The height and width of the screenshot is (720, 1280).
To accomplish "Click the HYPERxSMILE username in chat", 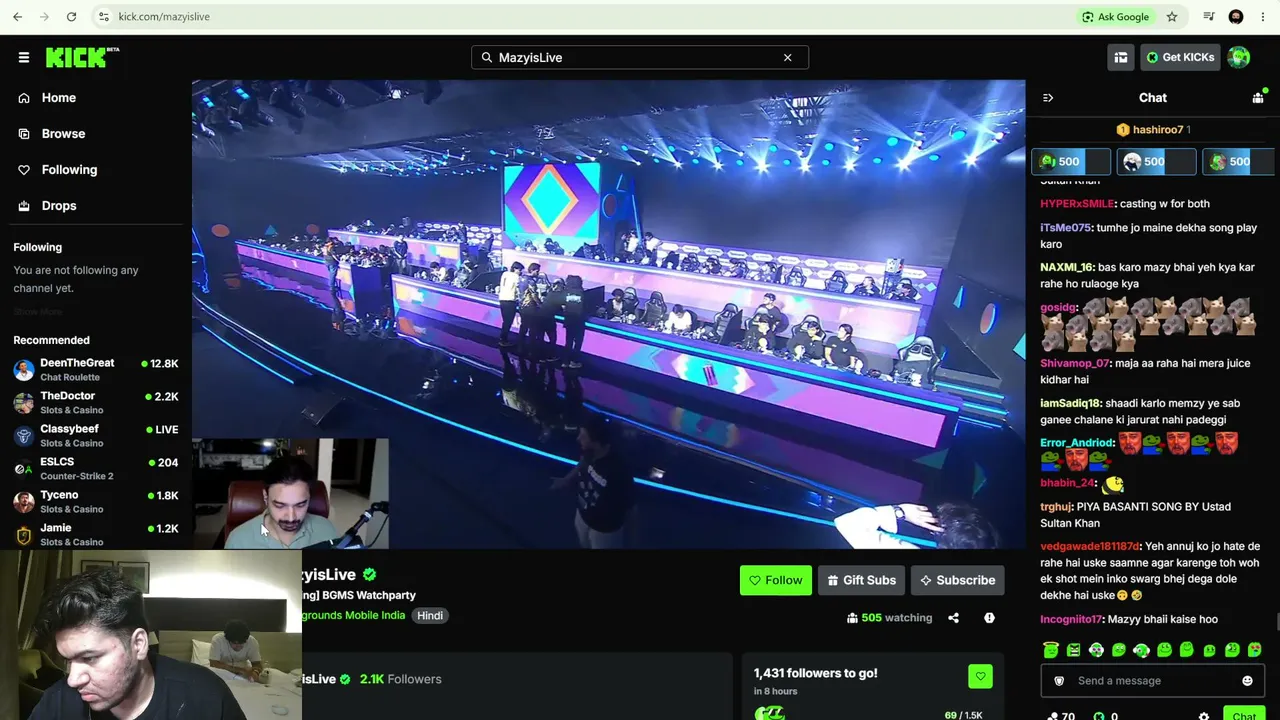I will point(1077,204).
